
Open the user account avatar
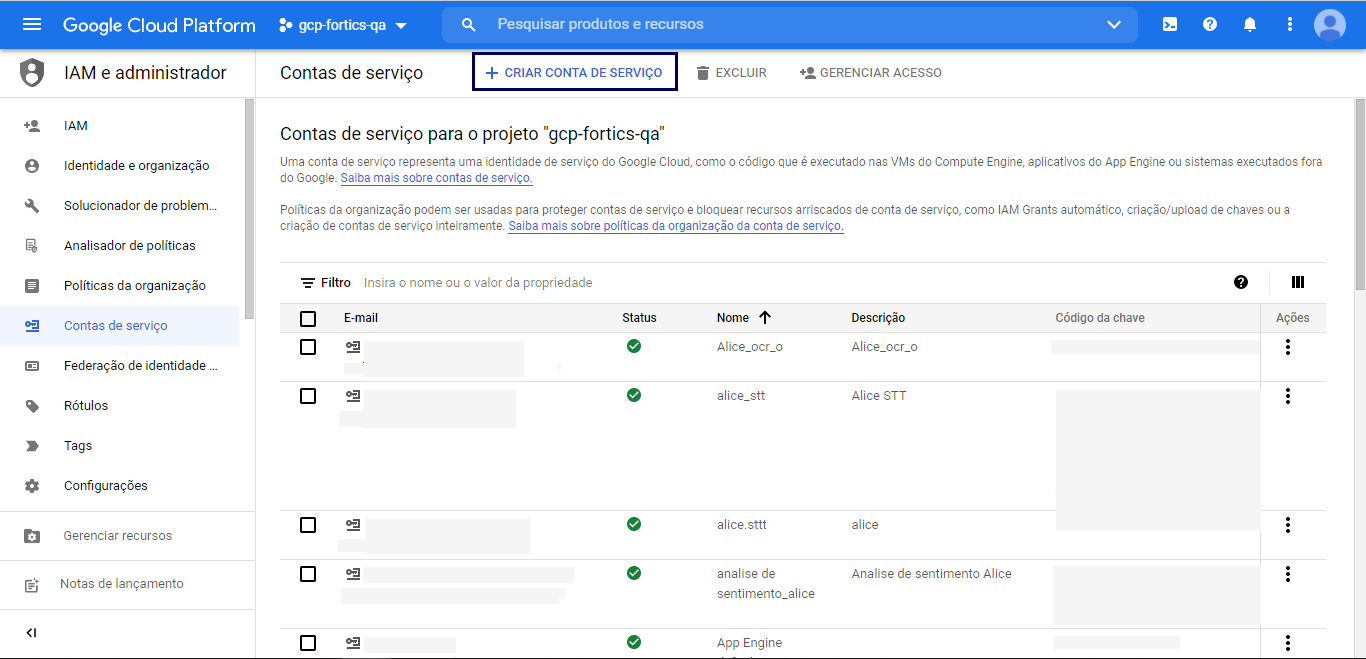(x=1330, y=24)
